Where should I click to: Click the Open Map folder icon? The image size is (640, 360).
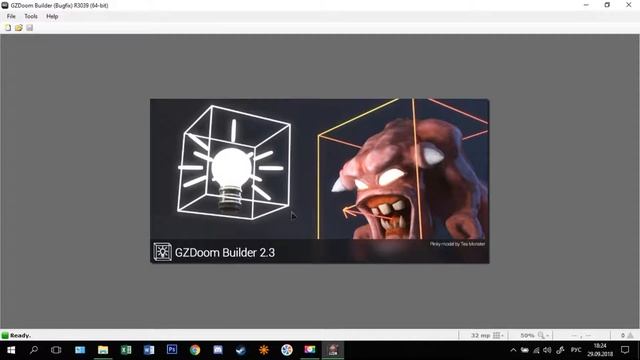point(18,28)
